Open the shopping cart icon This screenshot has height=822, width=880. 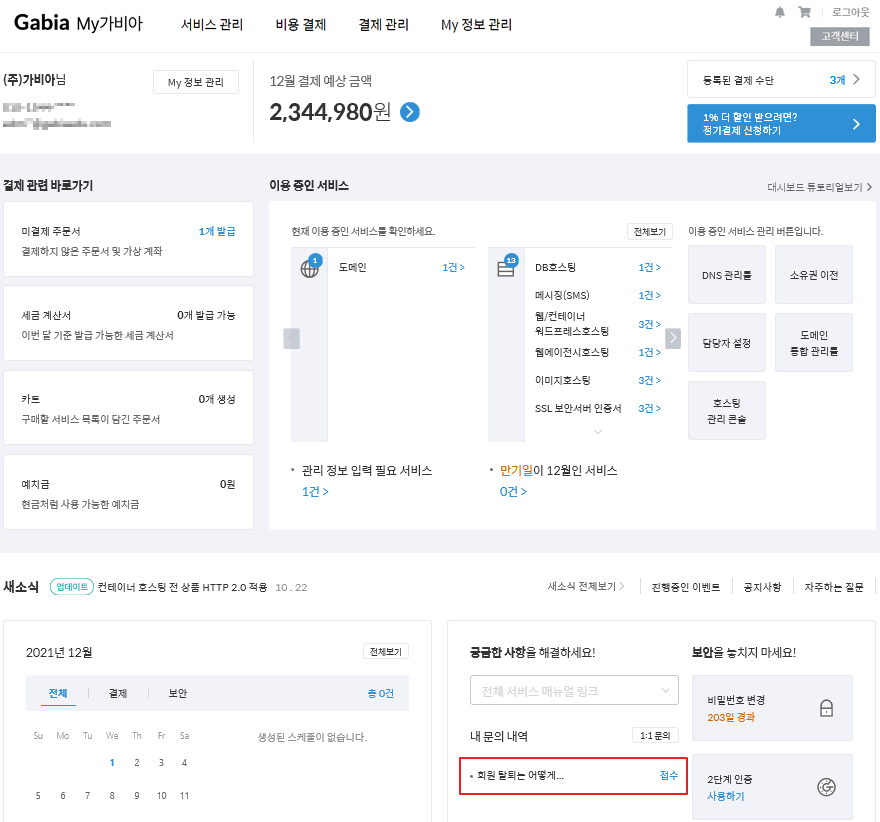tap(804, 12)
